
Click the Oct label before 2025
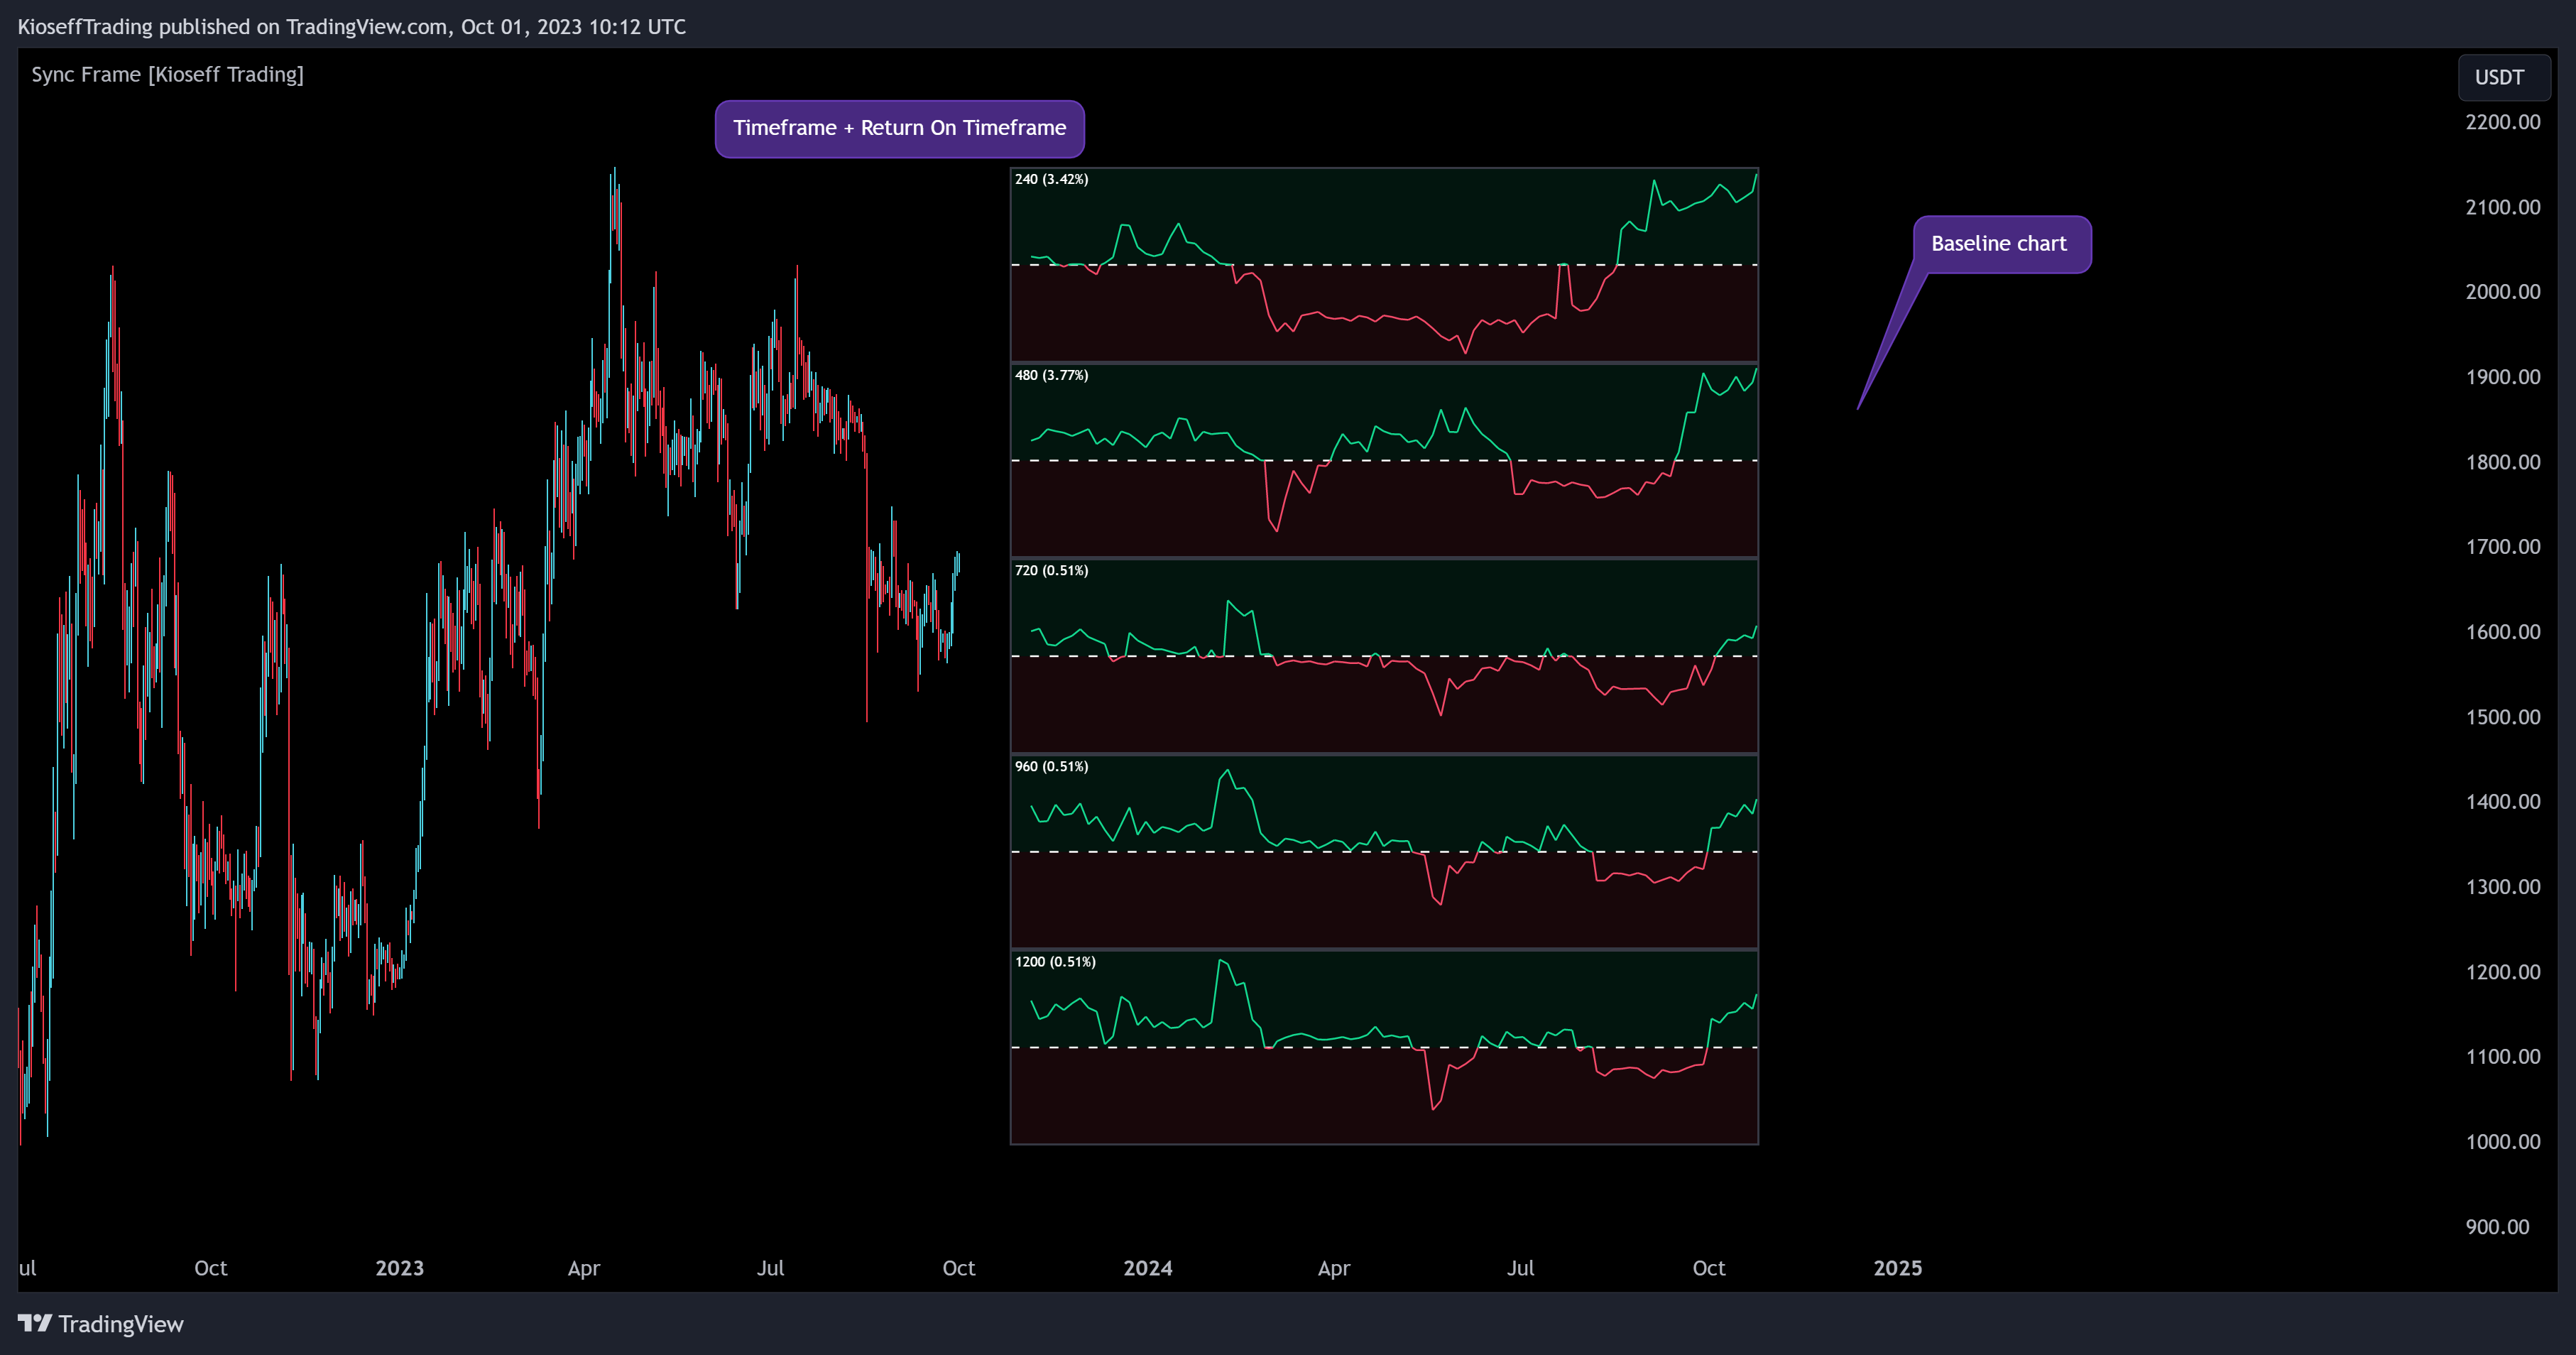pyautogui.click(x=1709, y=1268)
